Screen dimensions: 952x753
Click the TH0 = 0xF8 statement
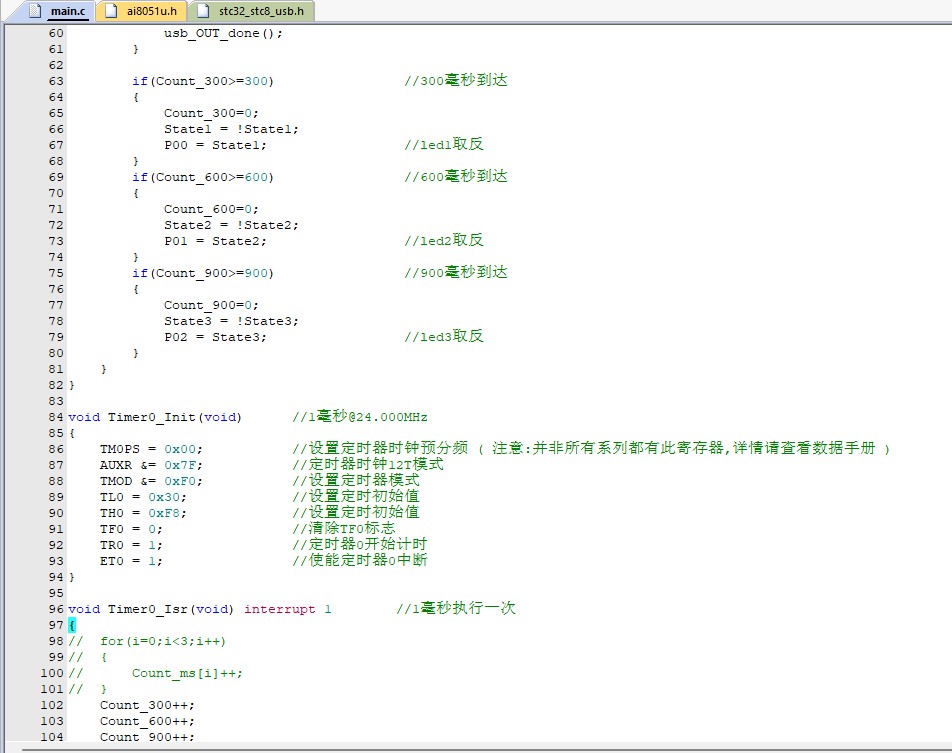tap(141, 513)
